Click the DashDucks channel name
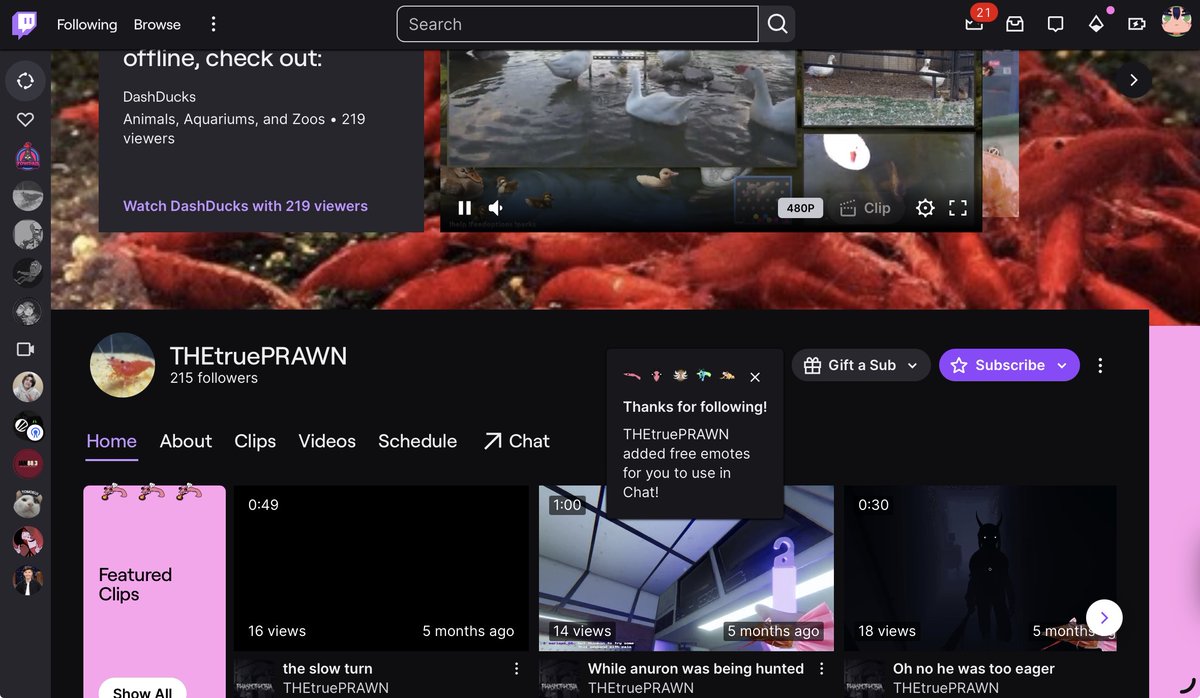1200x698 pixels. 159,97
